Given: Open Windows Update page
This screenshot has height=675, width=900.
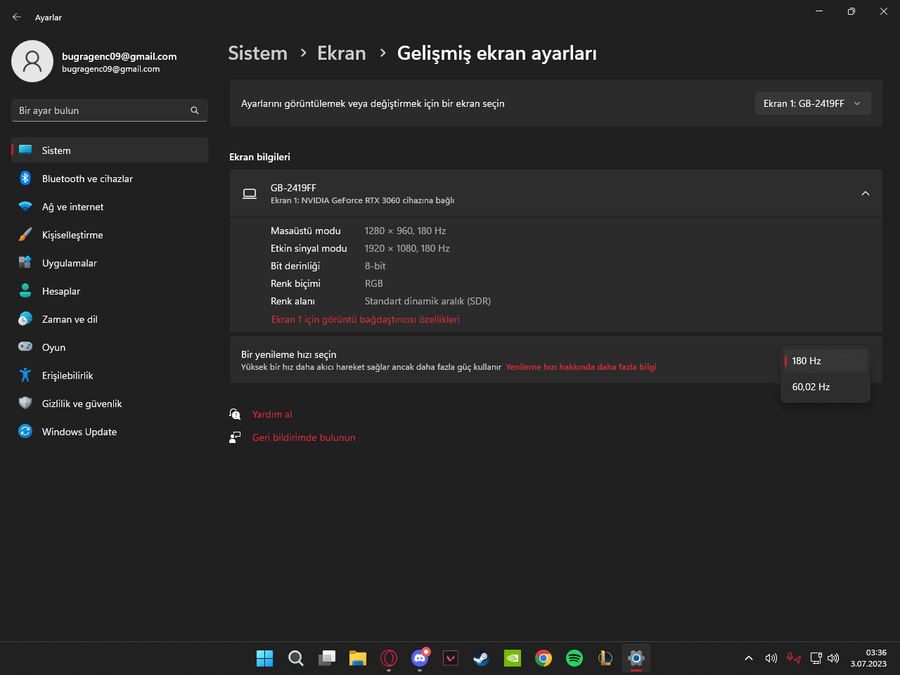Looking at the screenshot, I should click(109, 432).
